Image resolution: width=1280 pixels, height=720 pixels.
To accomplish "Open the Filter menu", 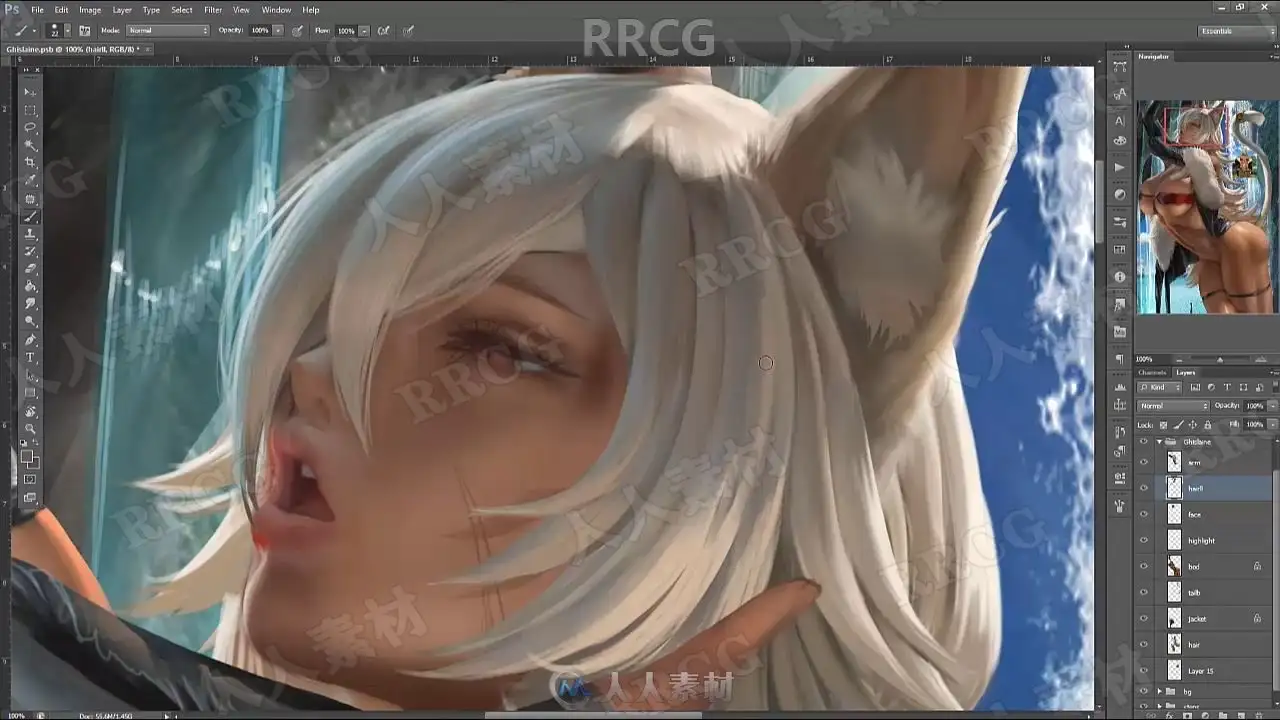I will tap(213, 10).
